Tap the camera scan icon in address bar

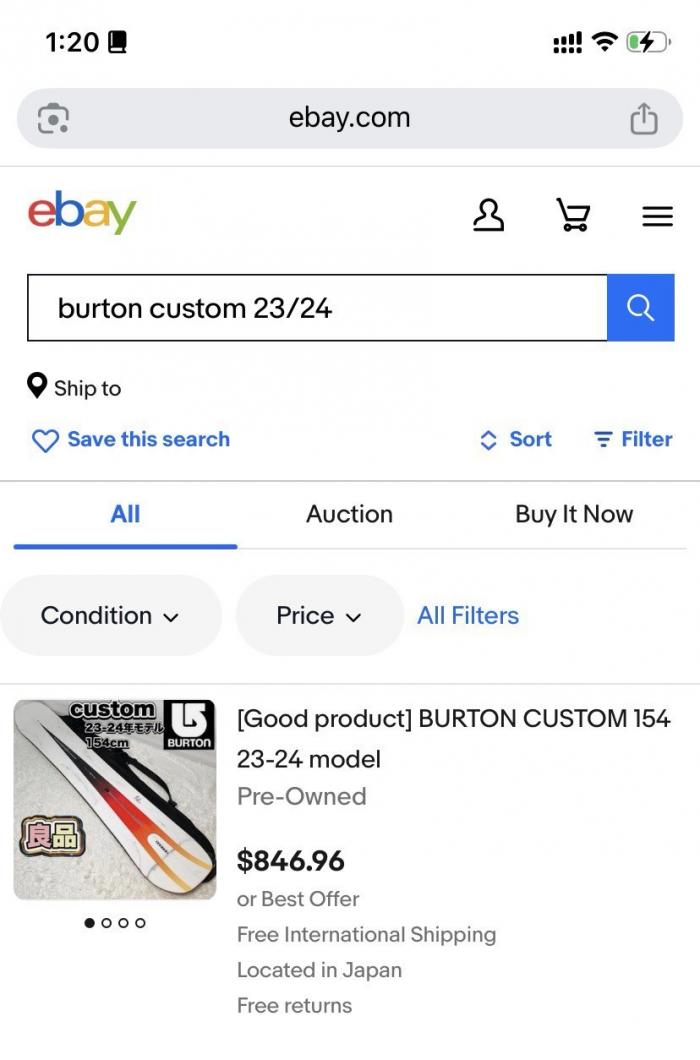(53, 119)
